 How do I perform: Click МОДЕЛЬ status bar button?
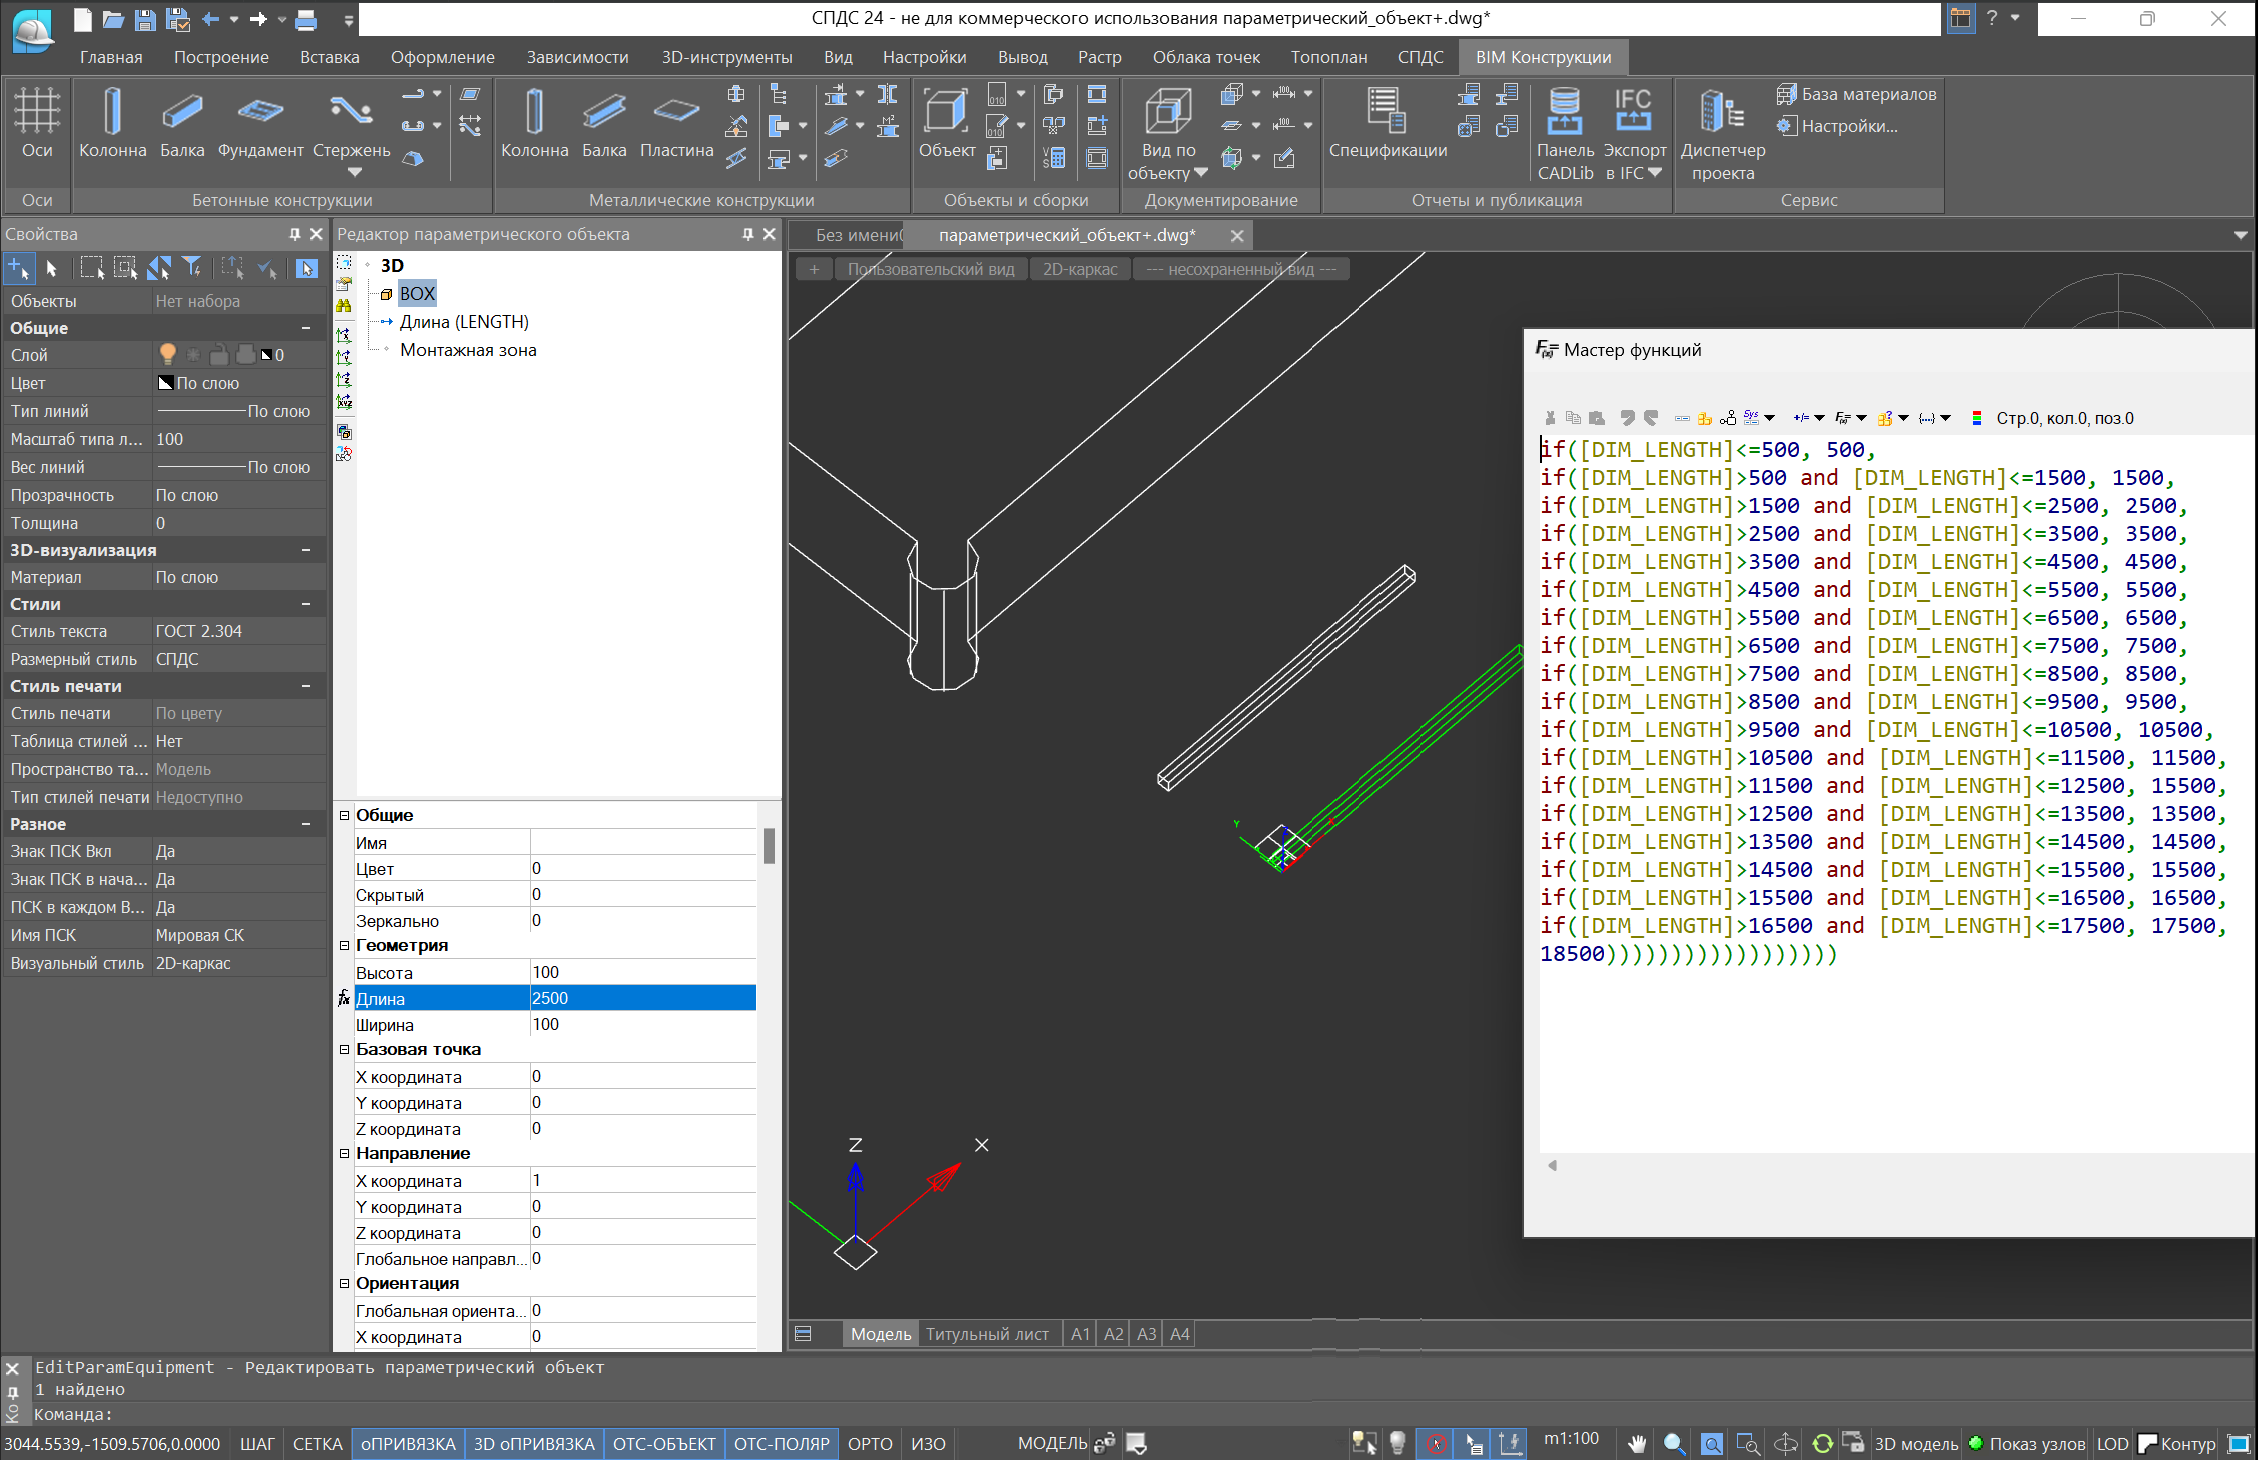point(1052,1444)
